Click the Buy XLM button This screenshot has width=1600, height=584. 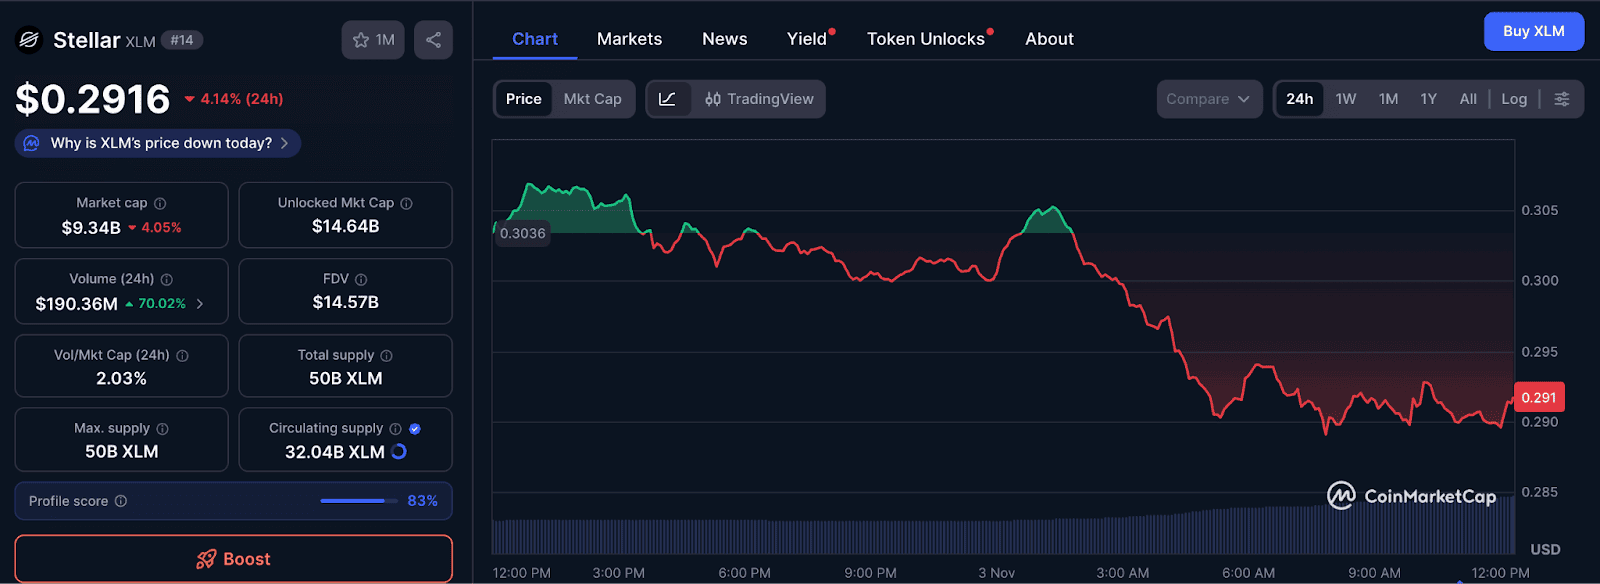click(1533, 31)
